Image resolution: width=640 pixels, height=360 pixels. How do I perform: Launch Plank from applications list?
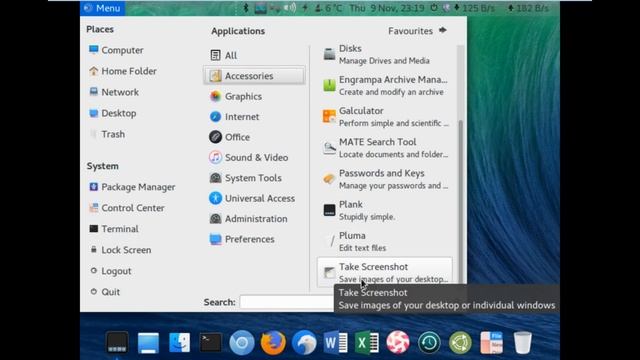coord(385,210)
